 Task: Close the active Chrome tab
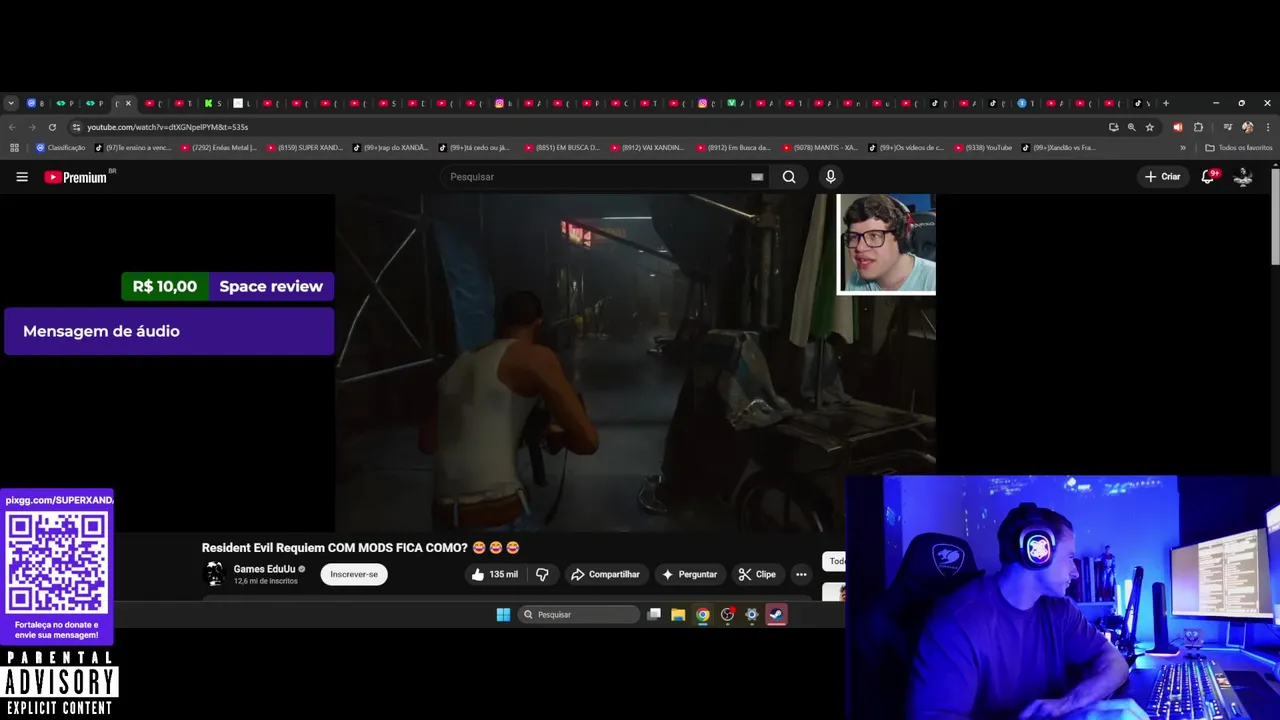click(x=128, y=103)
